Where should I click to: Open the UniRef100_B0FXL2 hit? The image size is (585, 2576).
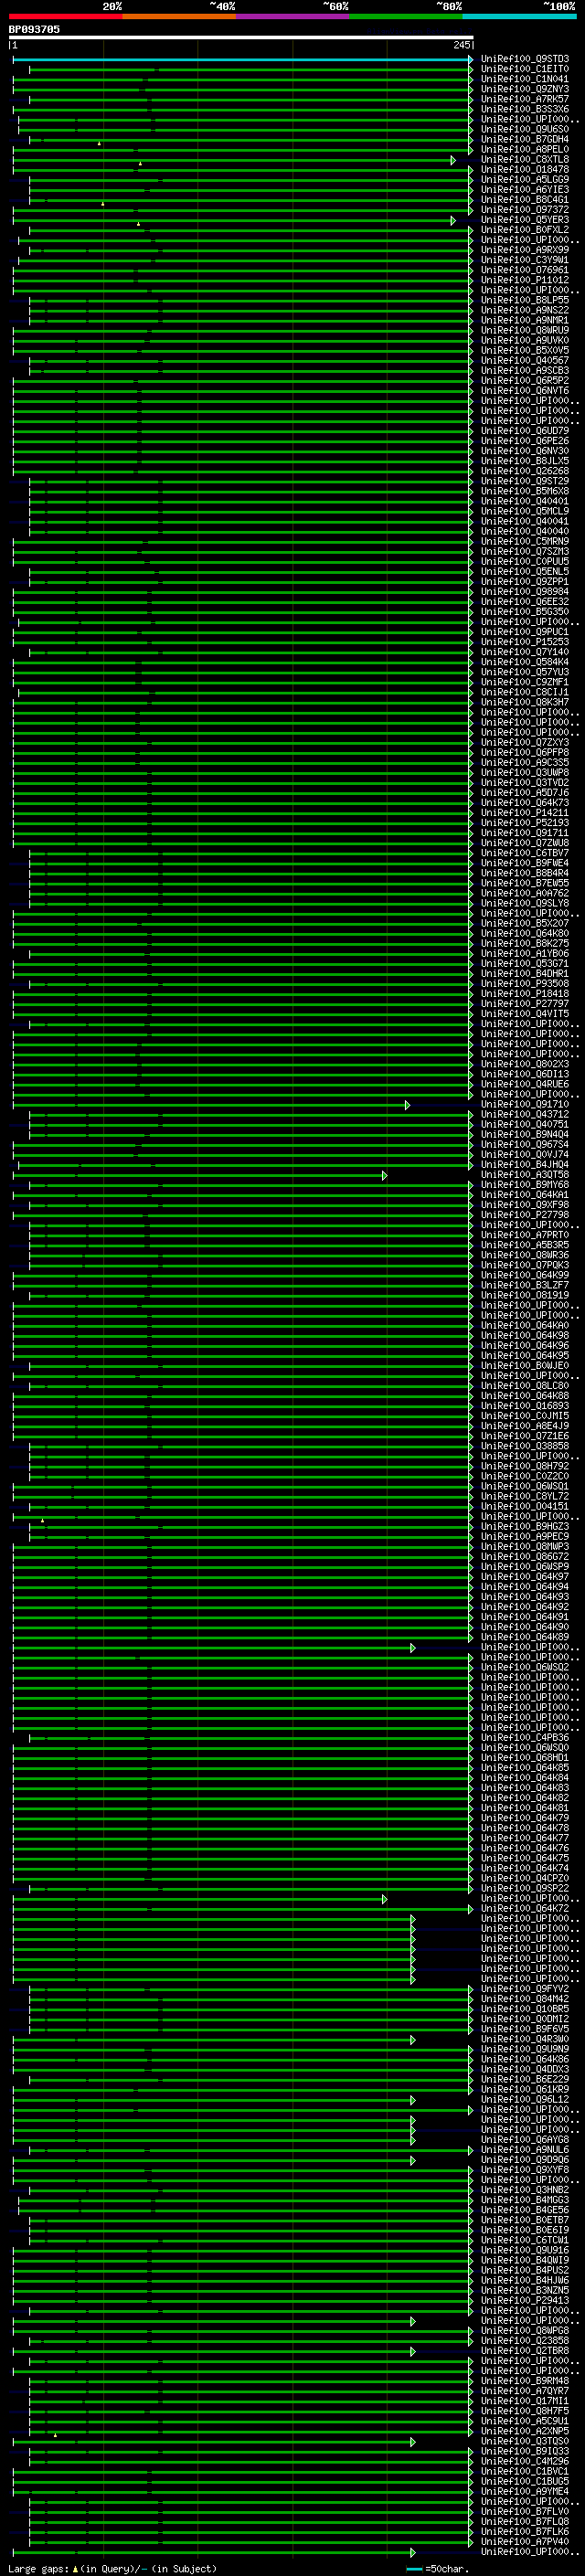tap(525, 230)
